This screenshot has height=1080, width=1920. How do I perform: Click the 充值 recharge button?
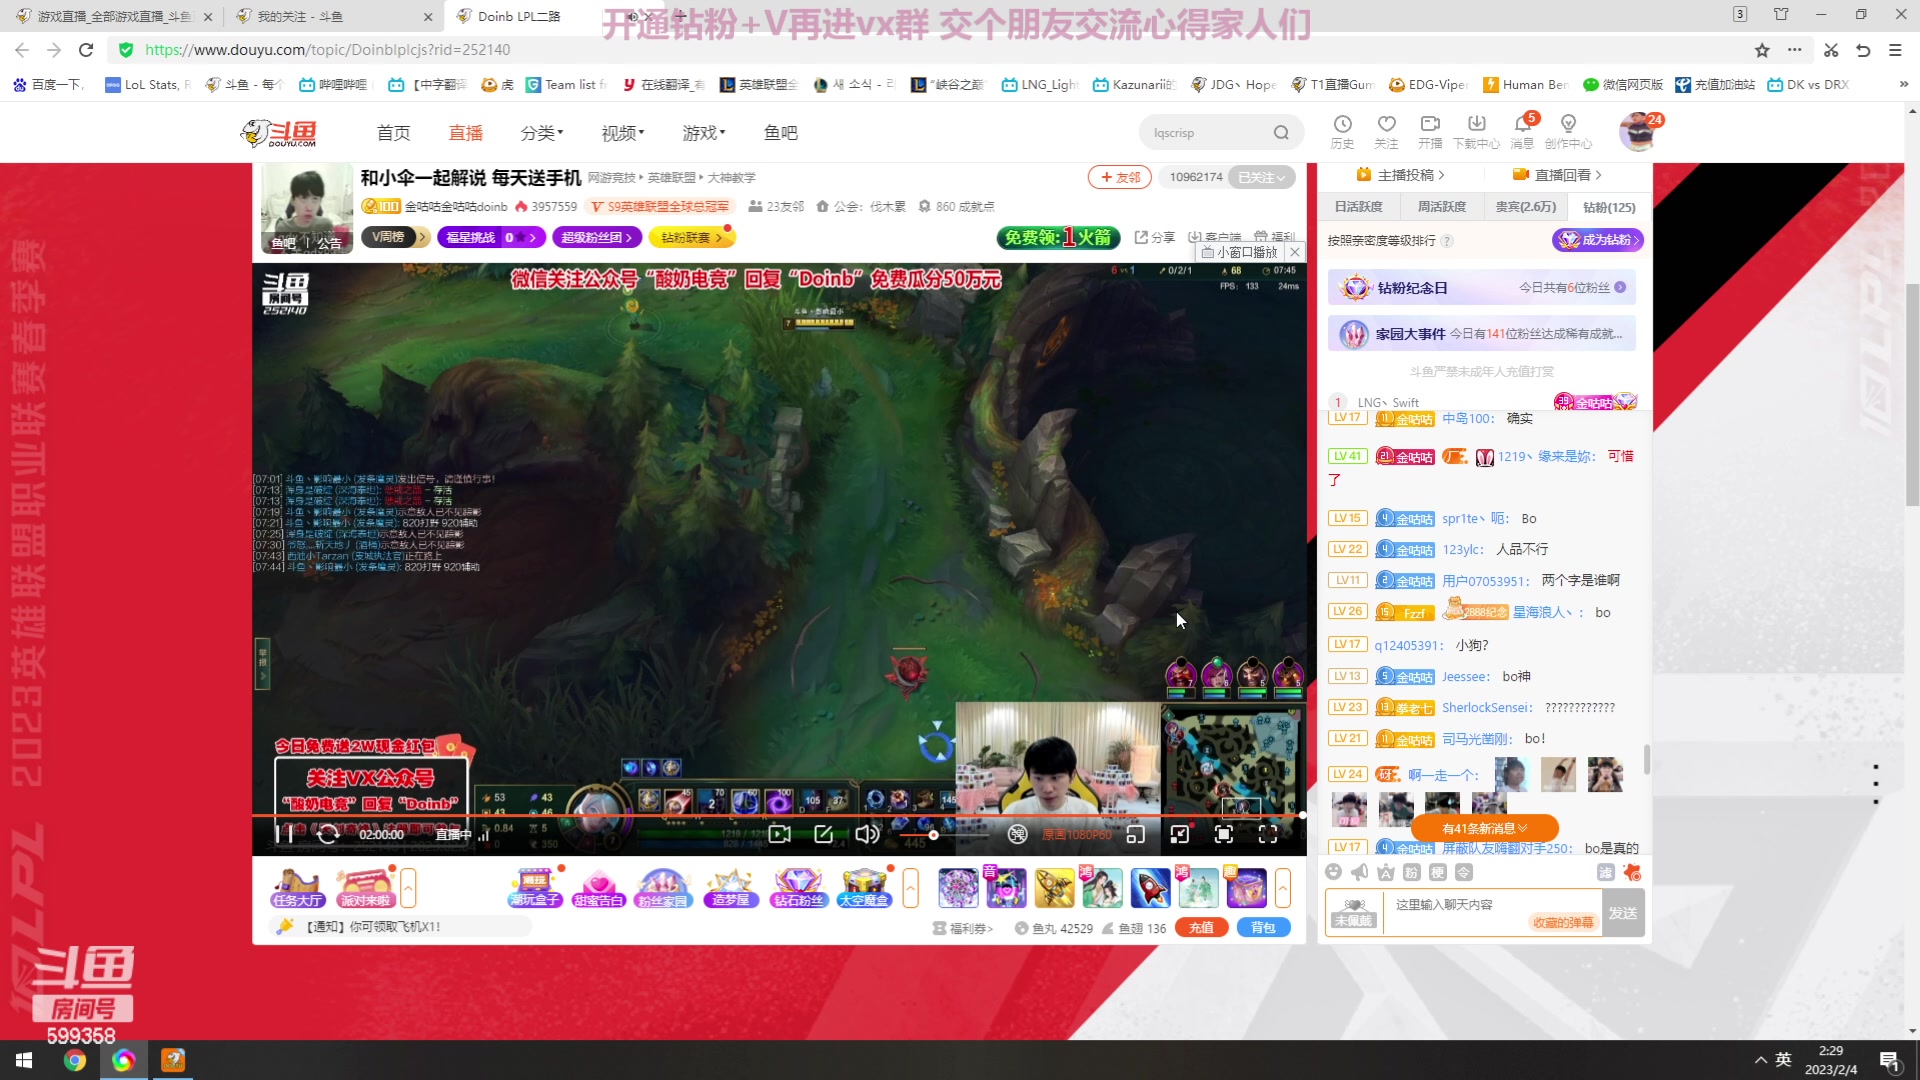1201,927
